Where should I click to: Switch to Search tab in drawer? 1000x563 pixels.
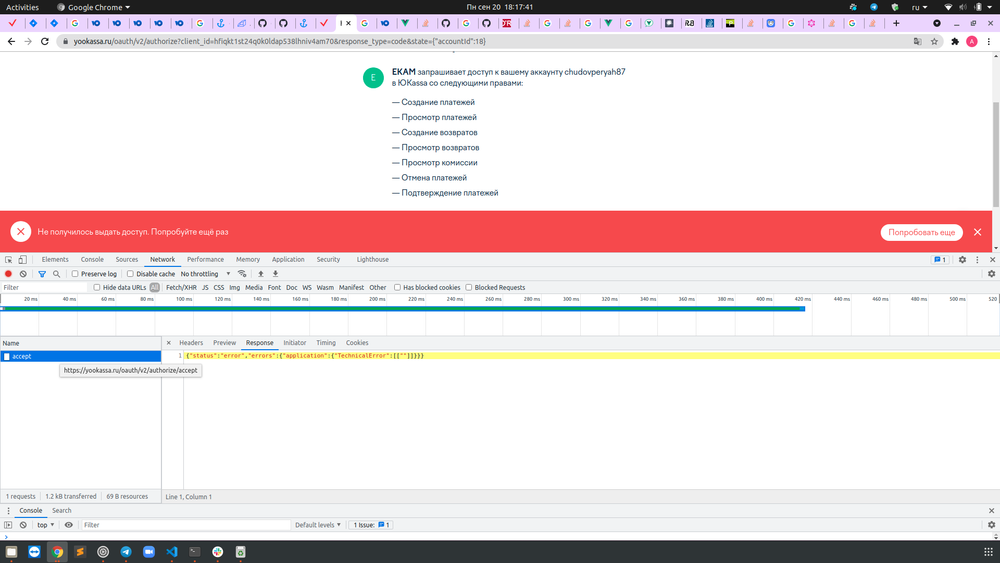click(62, 511)
